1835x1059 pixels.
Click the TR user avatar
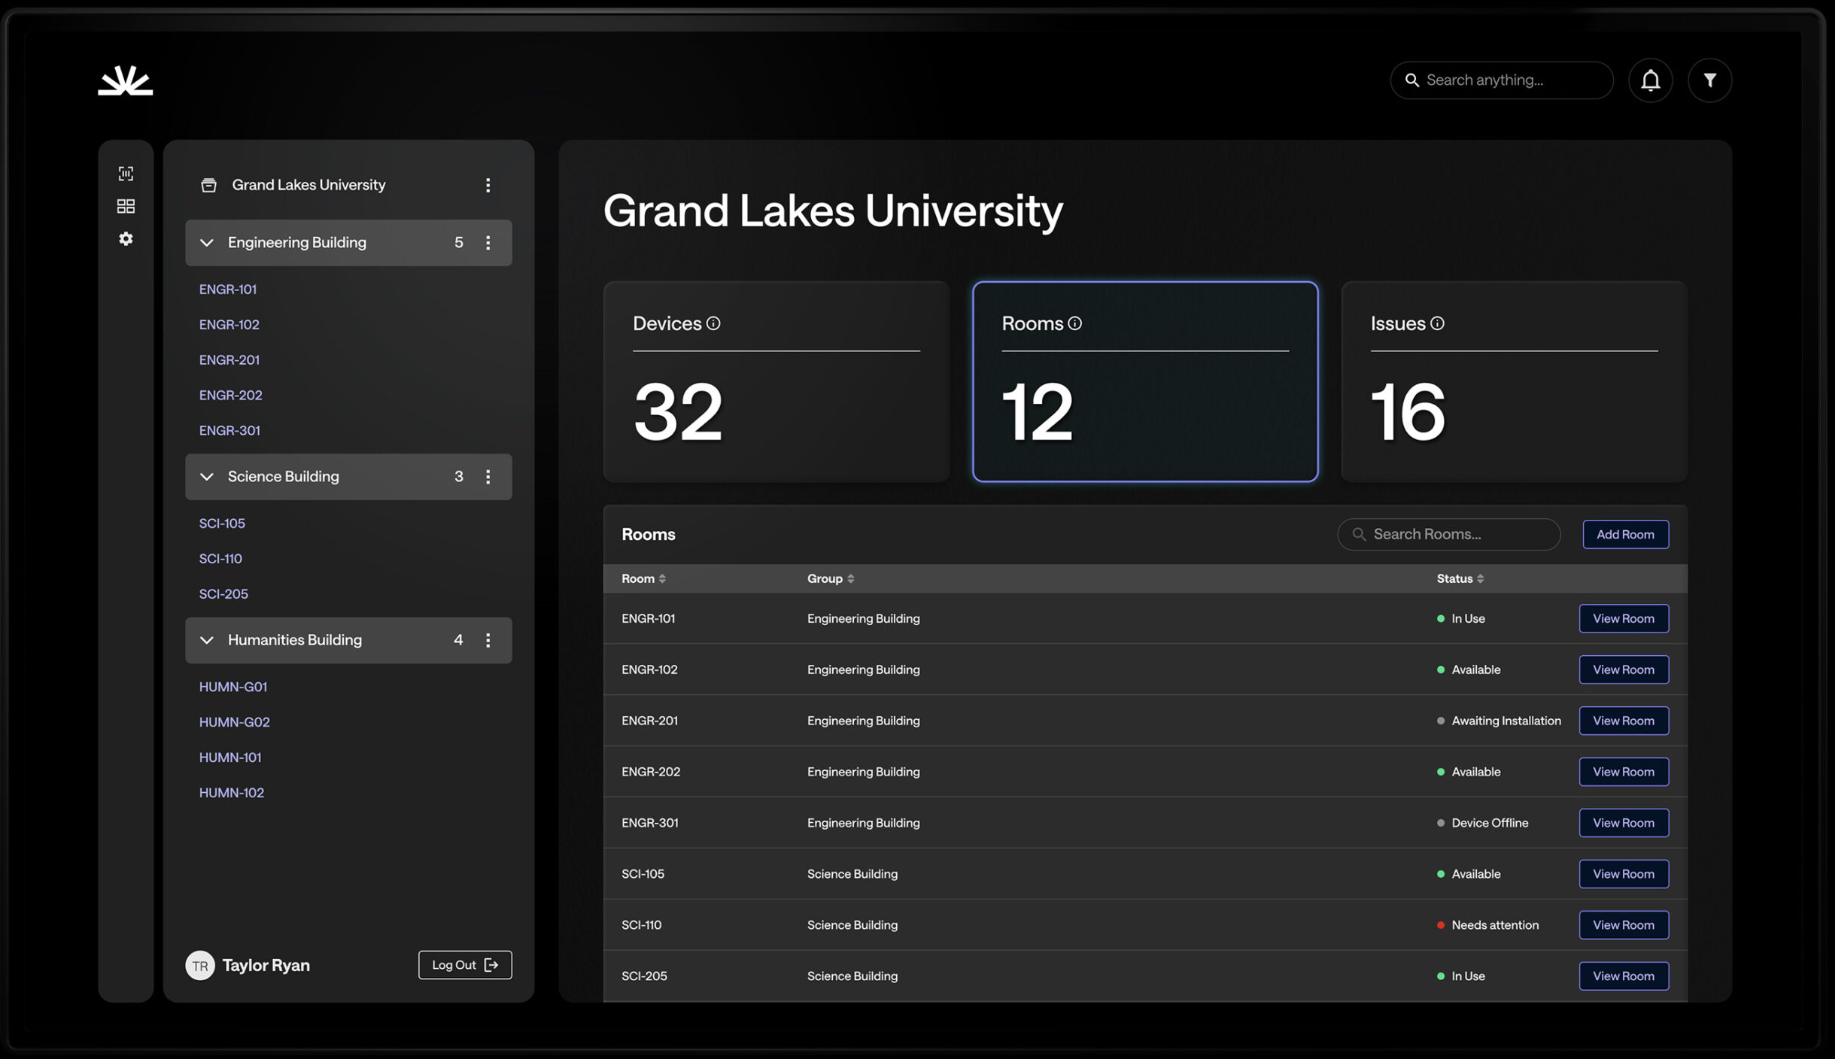pos(200,965)
